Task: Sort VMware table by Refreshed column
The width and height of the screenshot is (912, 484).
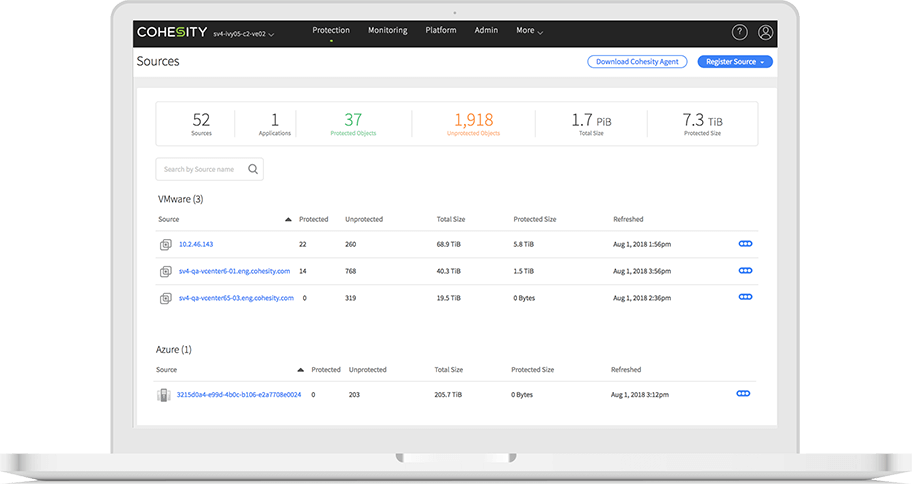Action: click(x=628, y=219)
